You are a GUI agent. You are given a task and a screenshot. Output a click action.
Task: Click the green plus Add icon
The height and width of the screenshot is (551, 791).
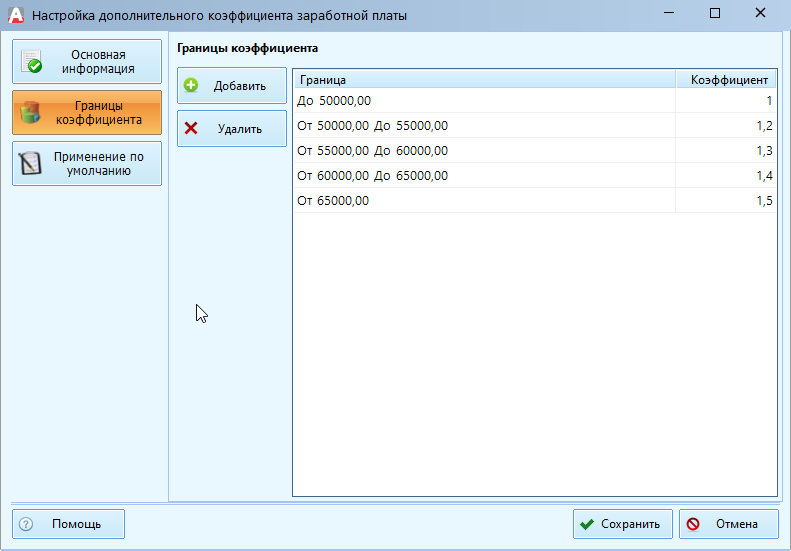tap(192, 86)
